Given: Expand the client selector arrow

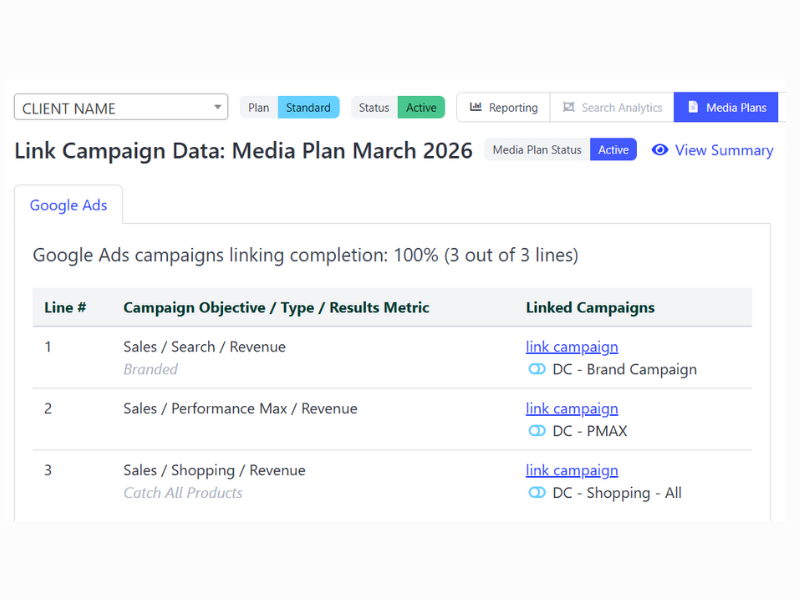Looking at the screenshot, I should tap(217, 107).
